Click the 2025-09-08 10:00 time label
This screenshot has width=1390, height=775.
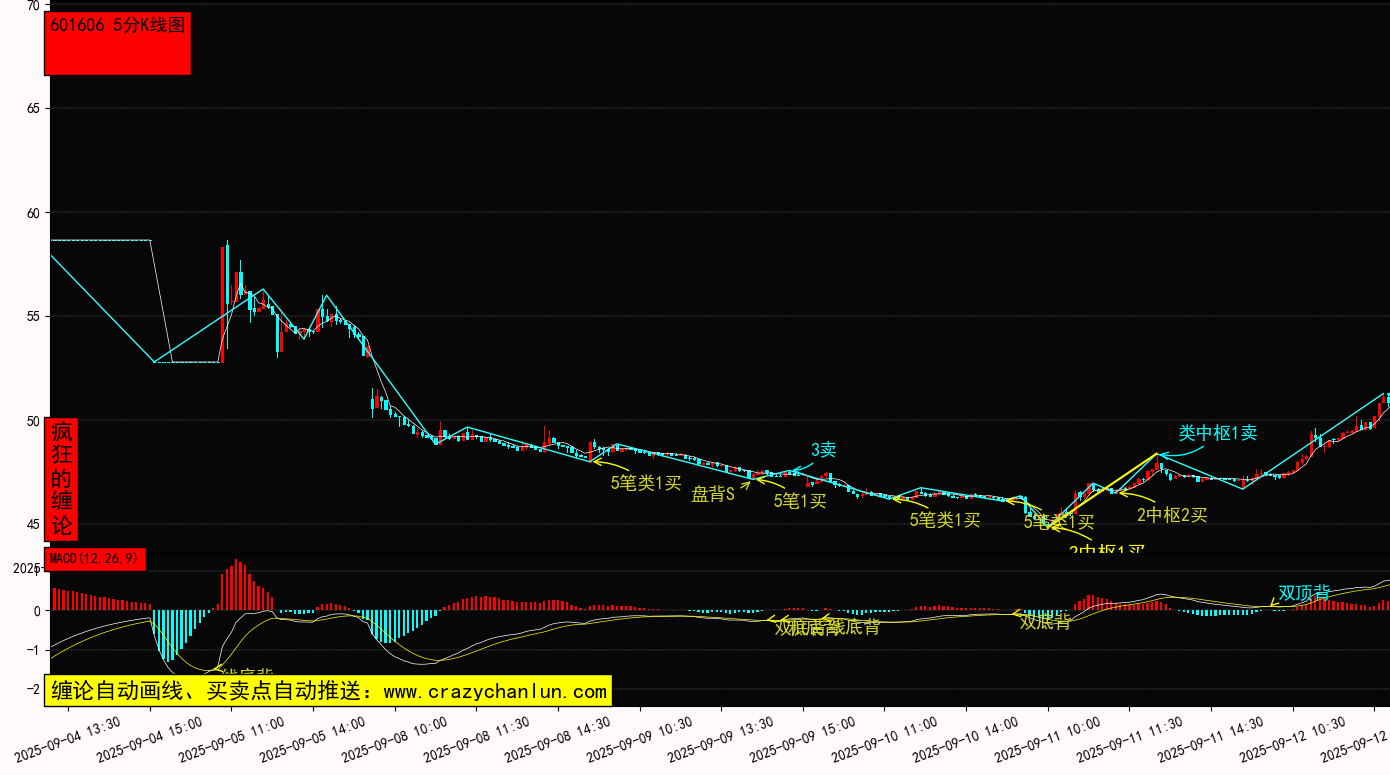point(395,738)
